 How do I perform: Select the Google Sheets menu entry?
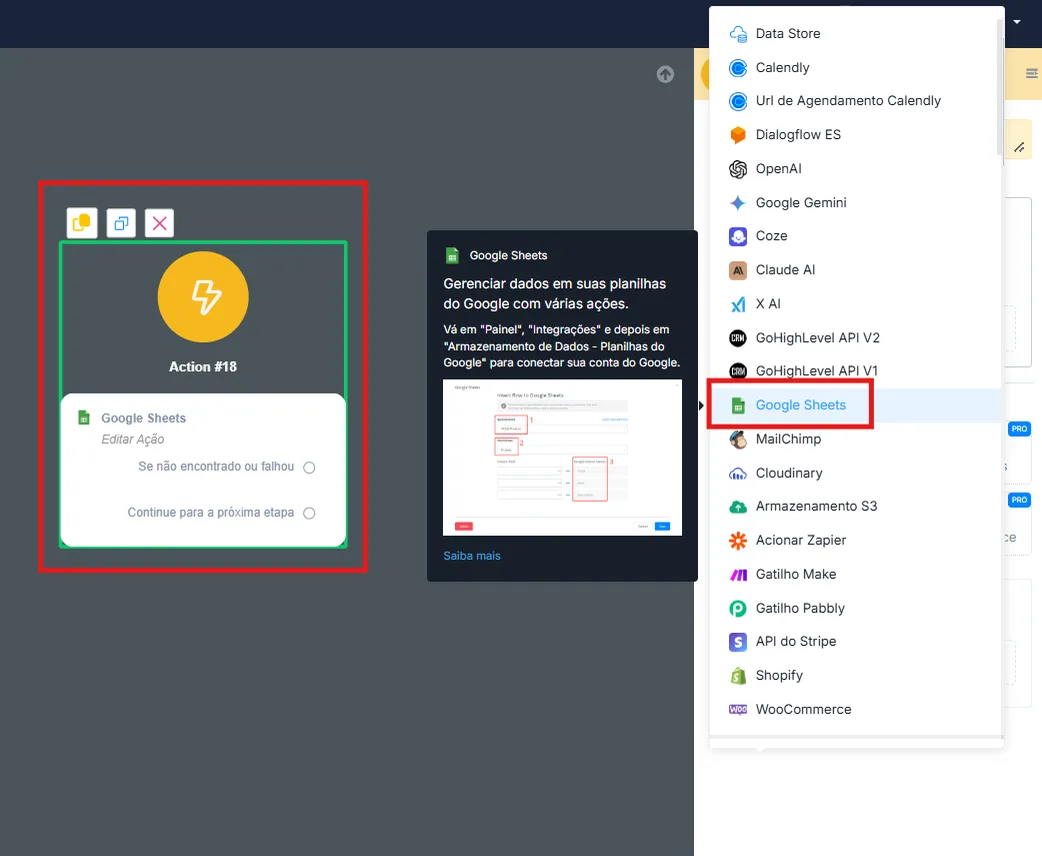point(855,405)
